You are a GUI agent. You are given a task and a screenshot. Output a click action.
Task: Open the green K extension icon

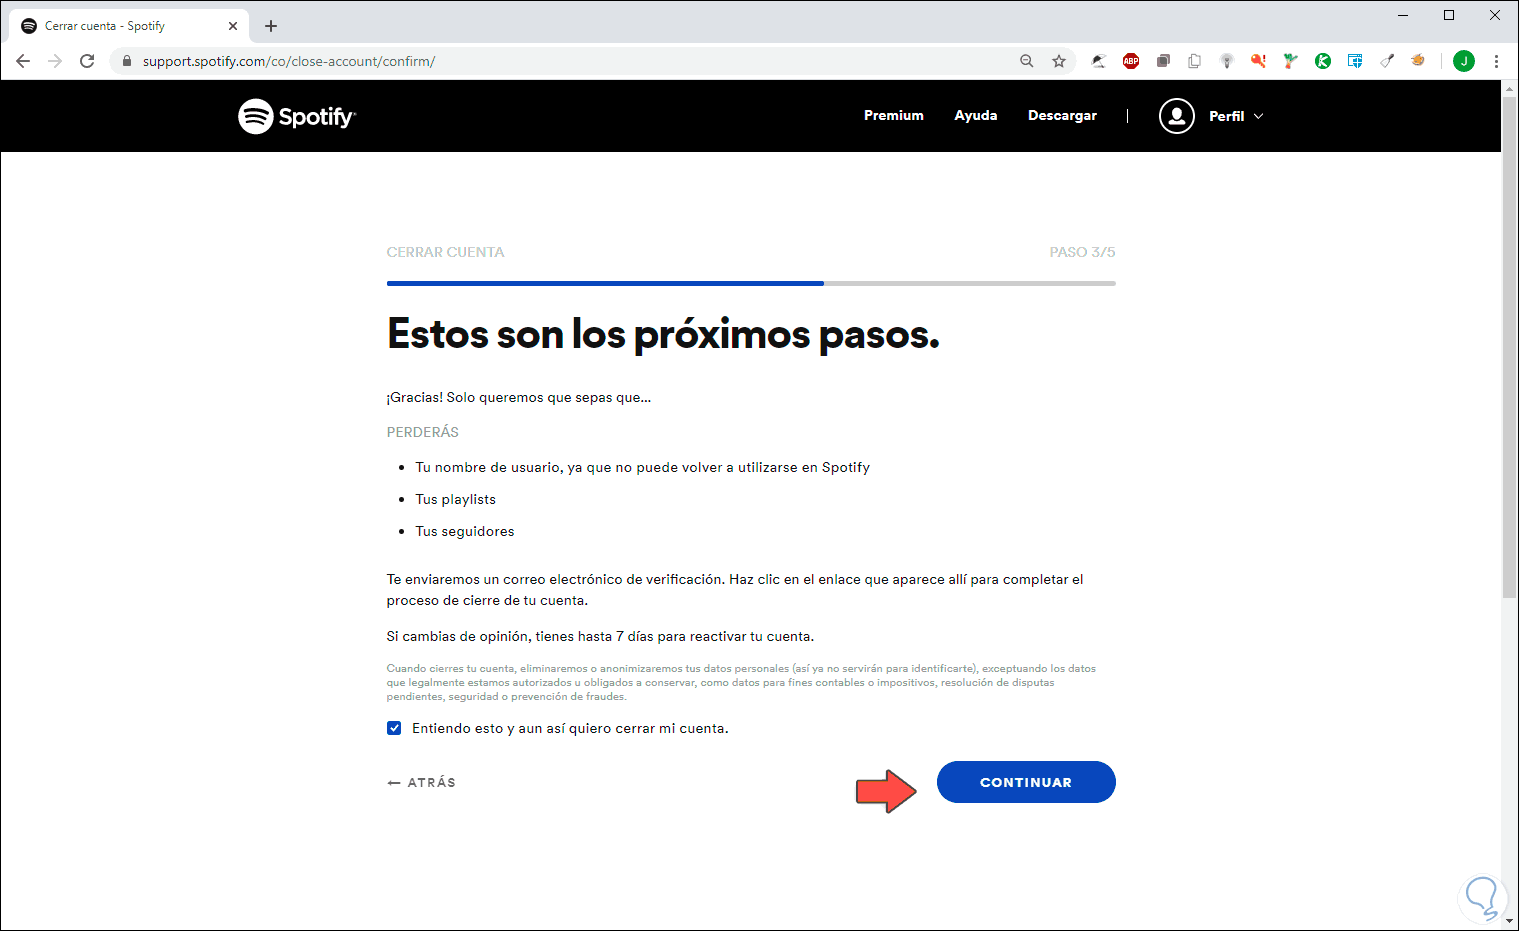1323,61
